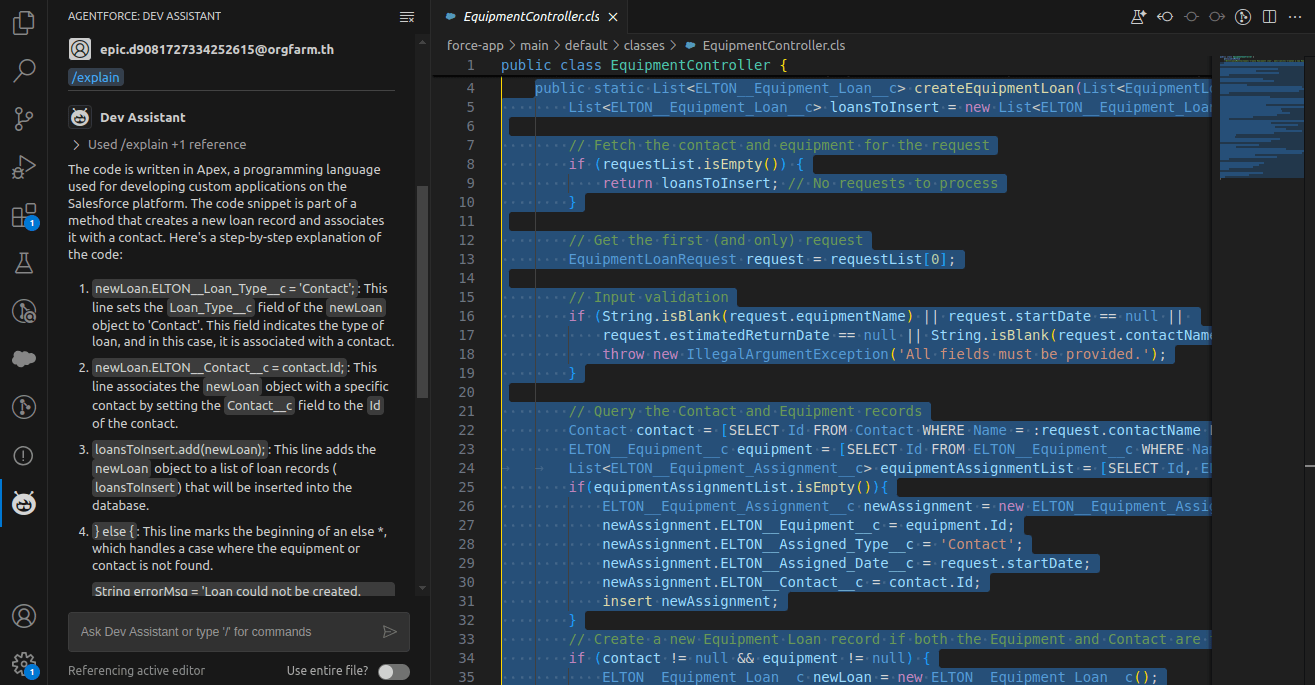Click 'classes' in the breadcrumb bar
Viewport: 1315px width, 685px height.
click(644, 45)
